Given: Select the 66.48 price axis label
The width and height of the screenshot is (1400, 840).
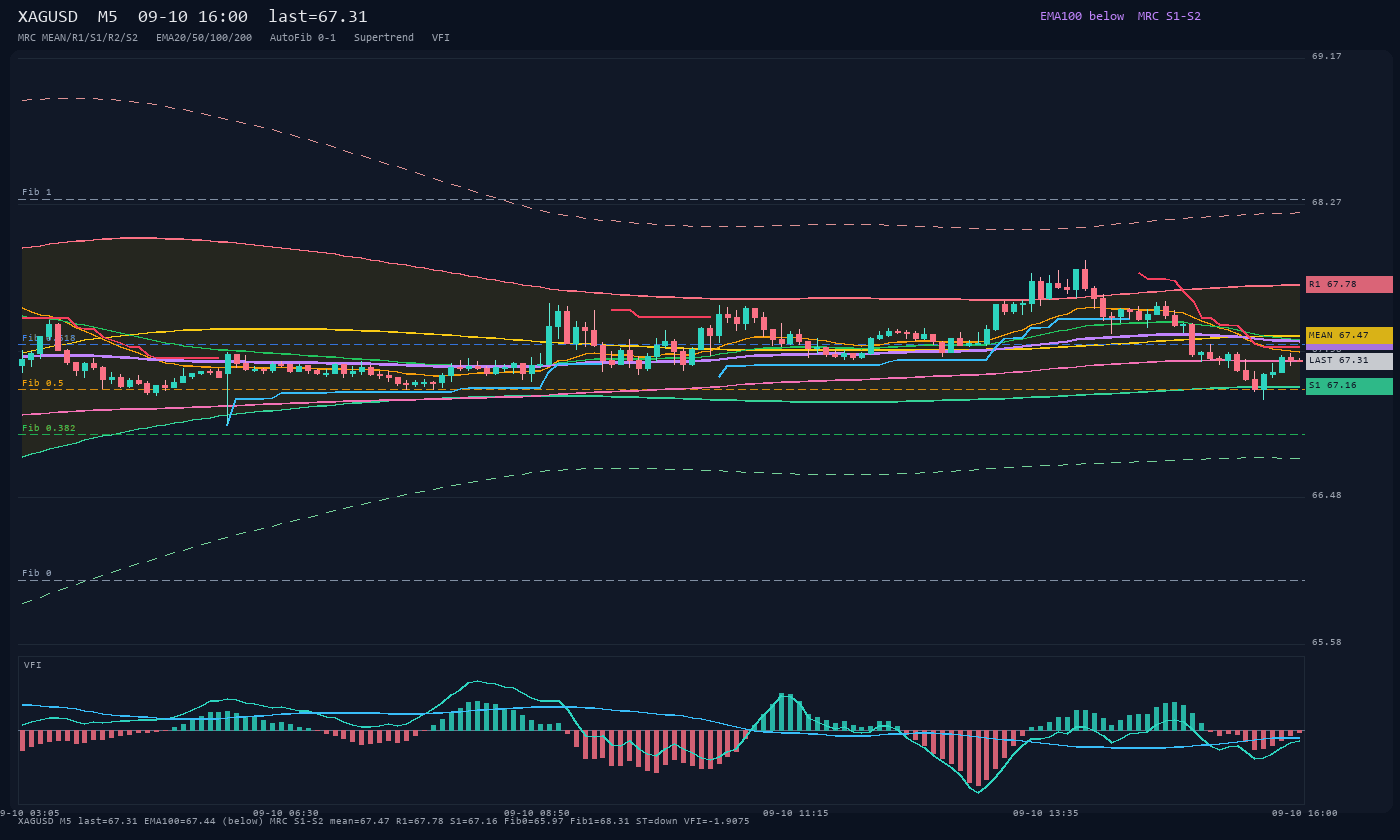Looking at the screenshot, I should (x=1327, y=495).
